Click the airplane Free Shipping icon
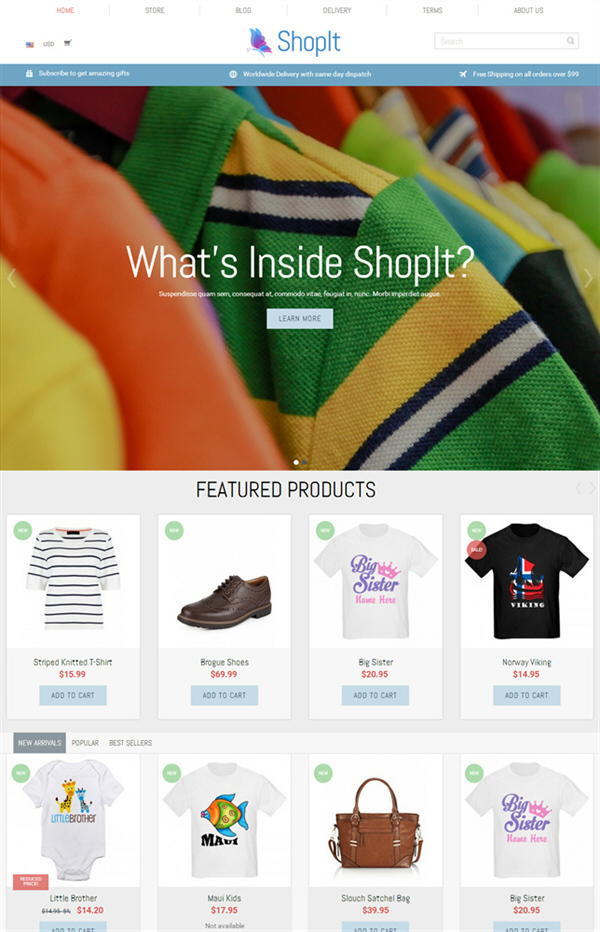Screen dimensions: 600x932 [463, 74]
